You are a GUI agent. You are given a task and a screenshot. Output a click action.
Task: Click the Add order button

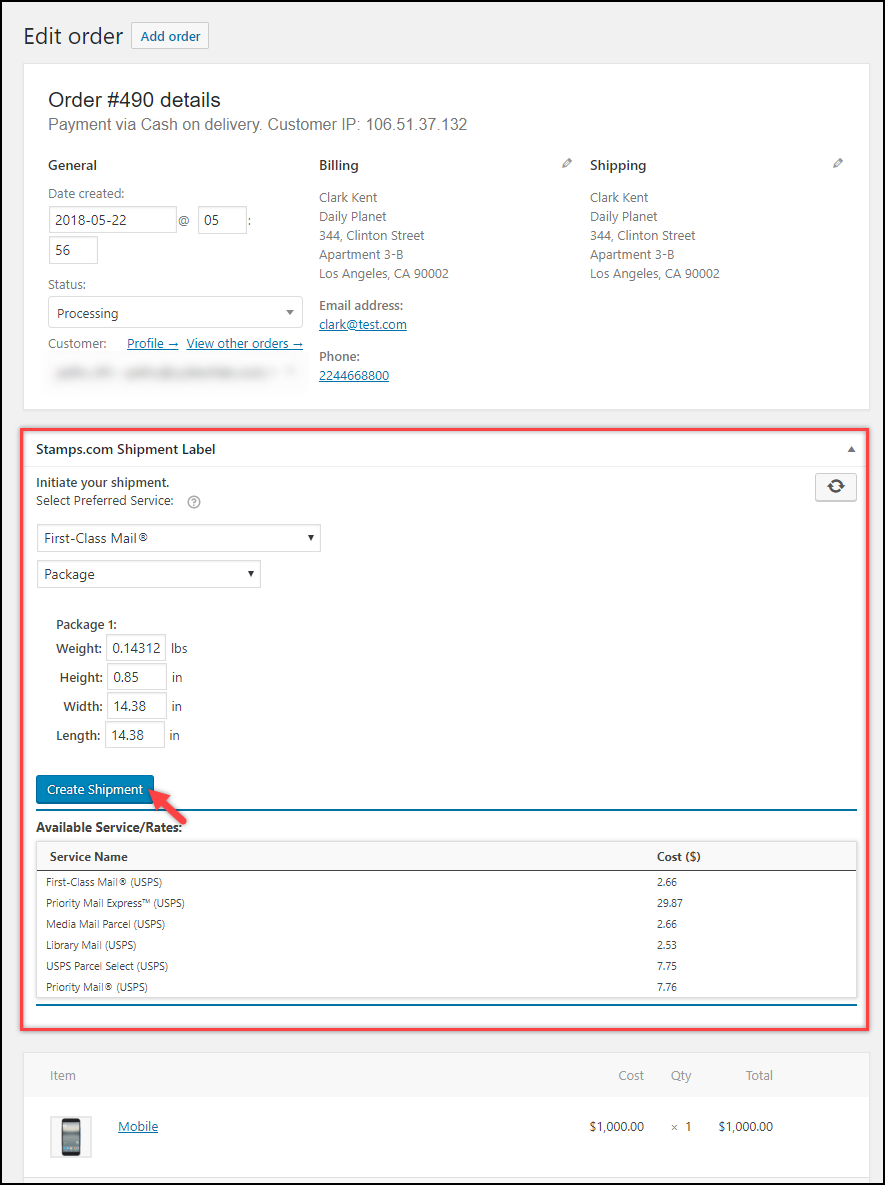[x=170, y=36]
